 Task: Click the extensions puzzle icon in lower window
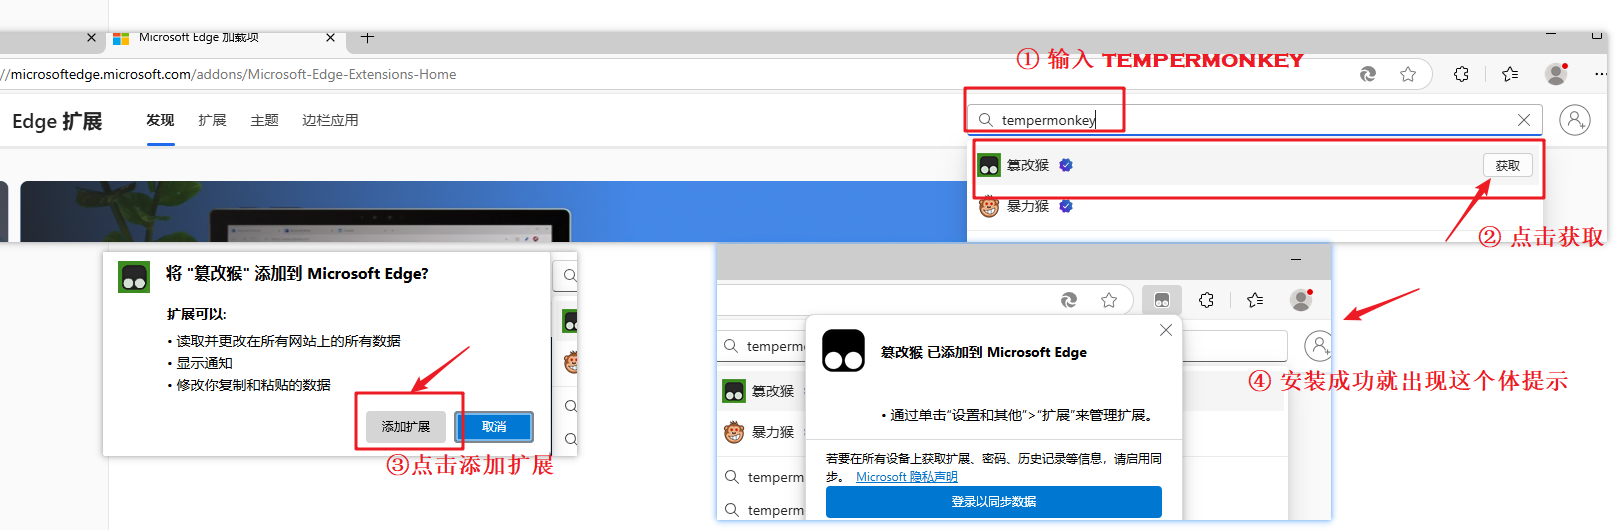(1206, 300)
